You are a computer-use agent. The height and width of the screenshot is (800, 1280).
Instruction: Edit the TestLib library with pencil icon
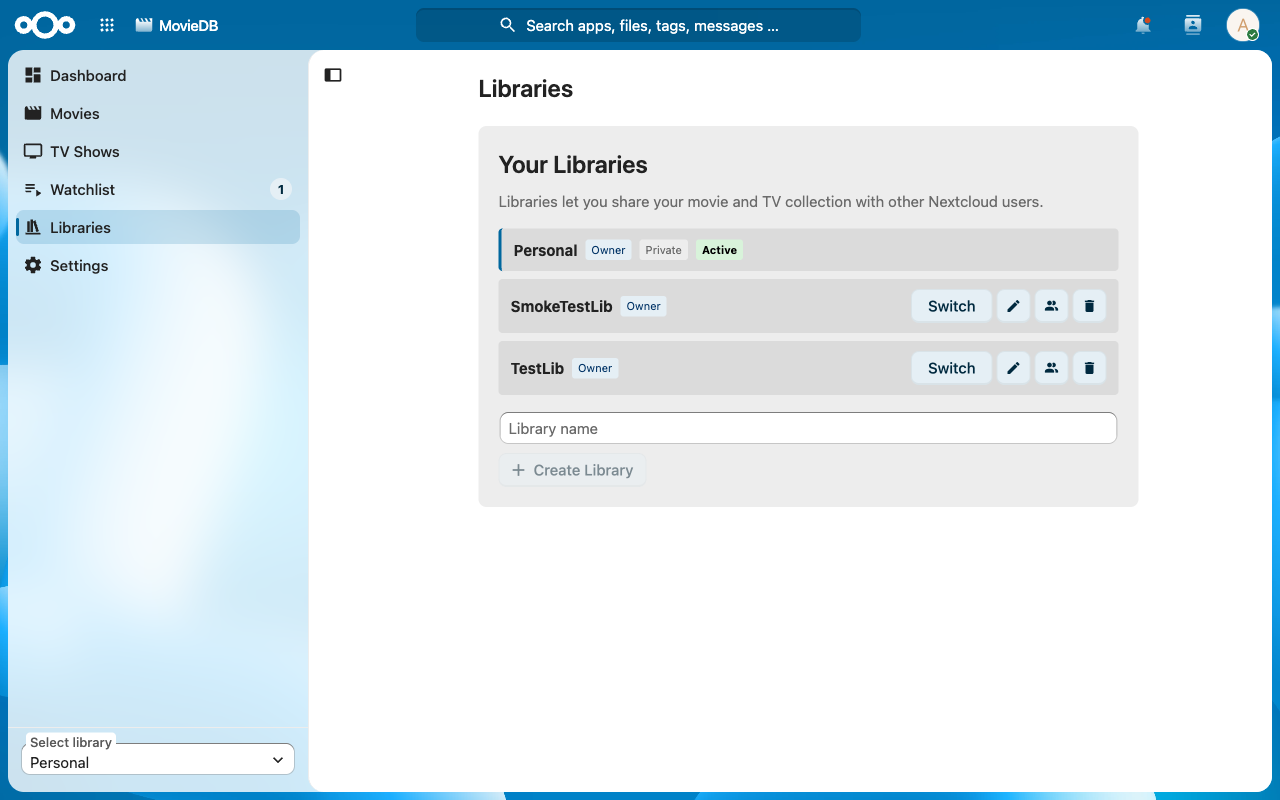(1013, 368)
